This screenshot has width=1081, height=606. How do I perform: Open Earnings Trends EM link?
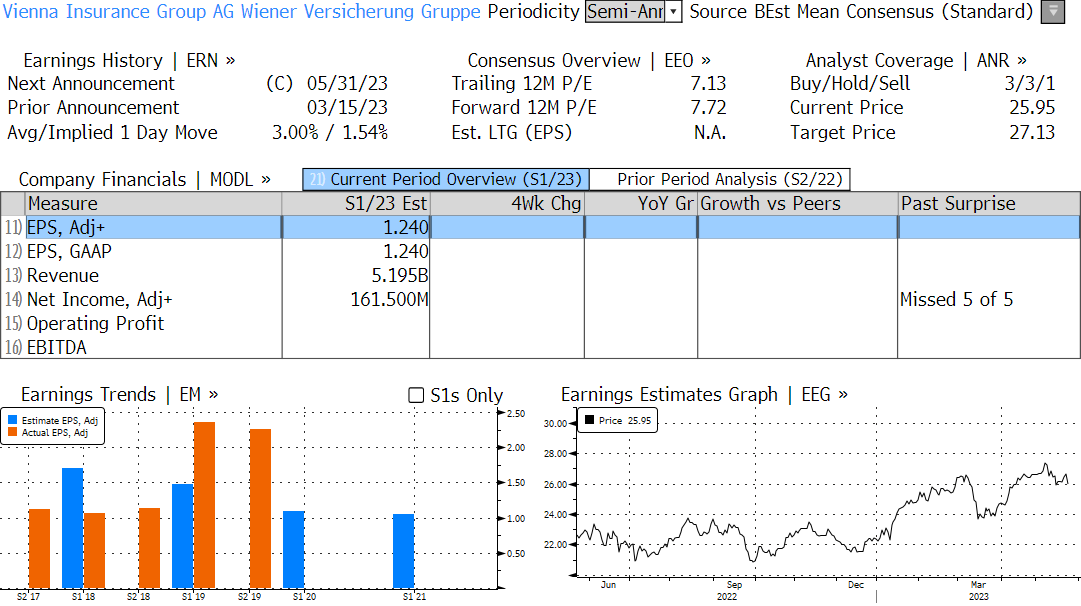pyautogui.click(x=120, y=394)
